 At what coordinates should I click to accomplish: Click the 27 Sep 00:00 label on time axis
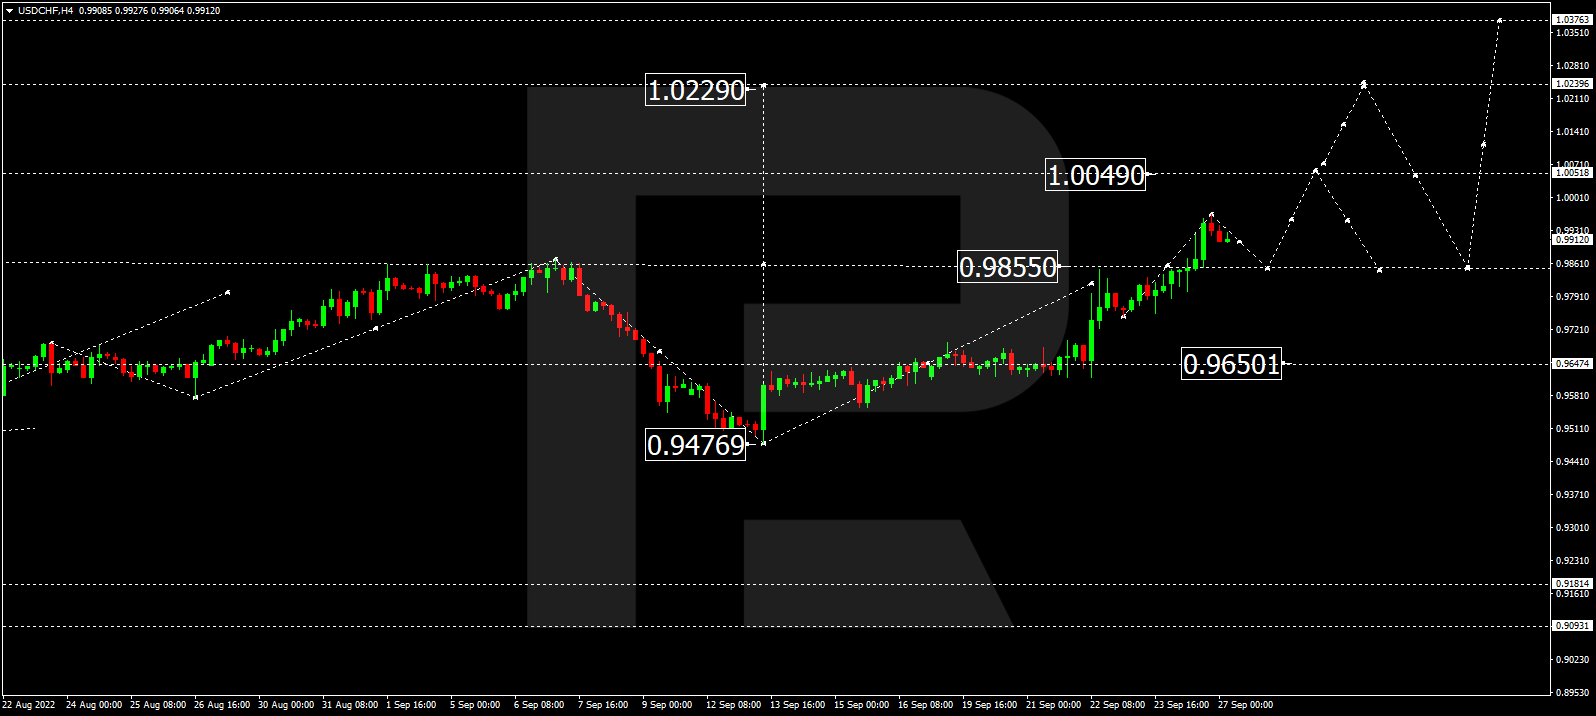pyautogui.click(x=1245, y=705)
